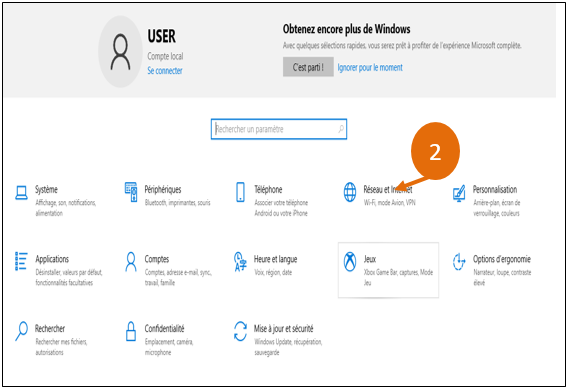Screen dimensions: 568x391
Task: Open the Système laptop icon
Action: click(21, 192)
